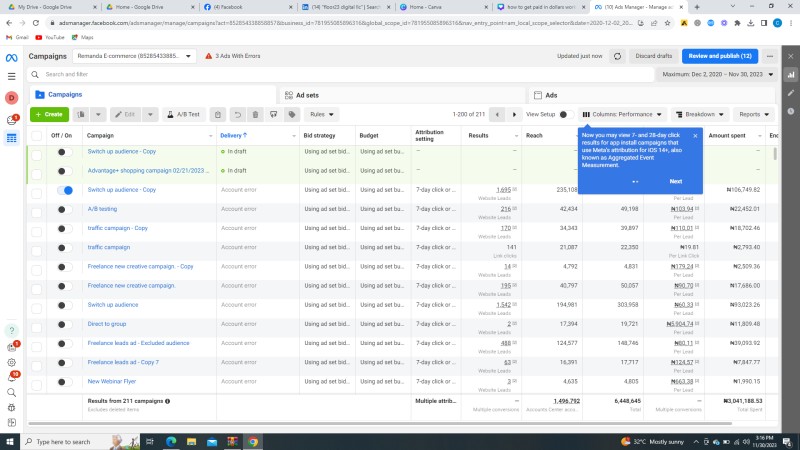Go to previous page of campaigns
This screenshot has width=800, height=450.
[x=497, y=114]
